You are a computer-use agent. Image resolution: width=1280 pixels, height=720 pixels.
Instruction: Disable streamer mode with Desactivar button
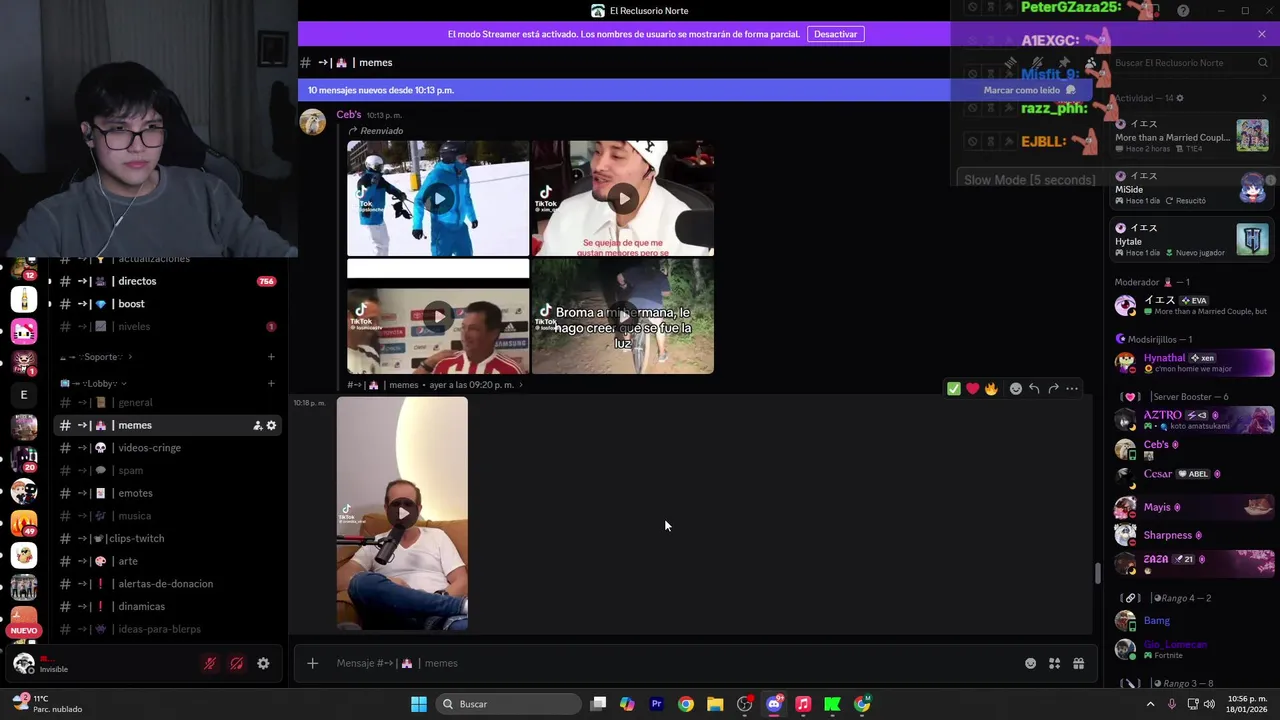pyautogui.click(x=835, y=34)
